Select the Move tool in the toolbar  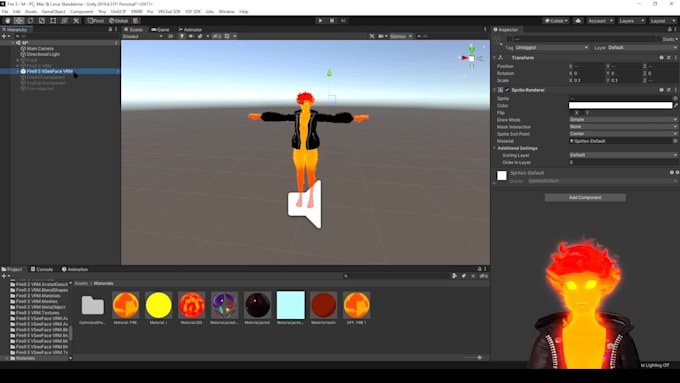(19, 20)
